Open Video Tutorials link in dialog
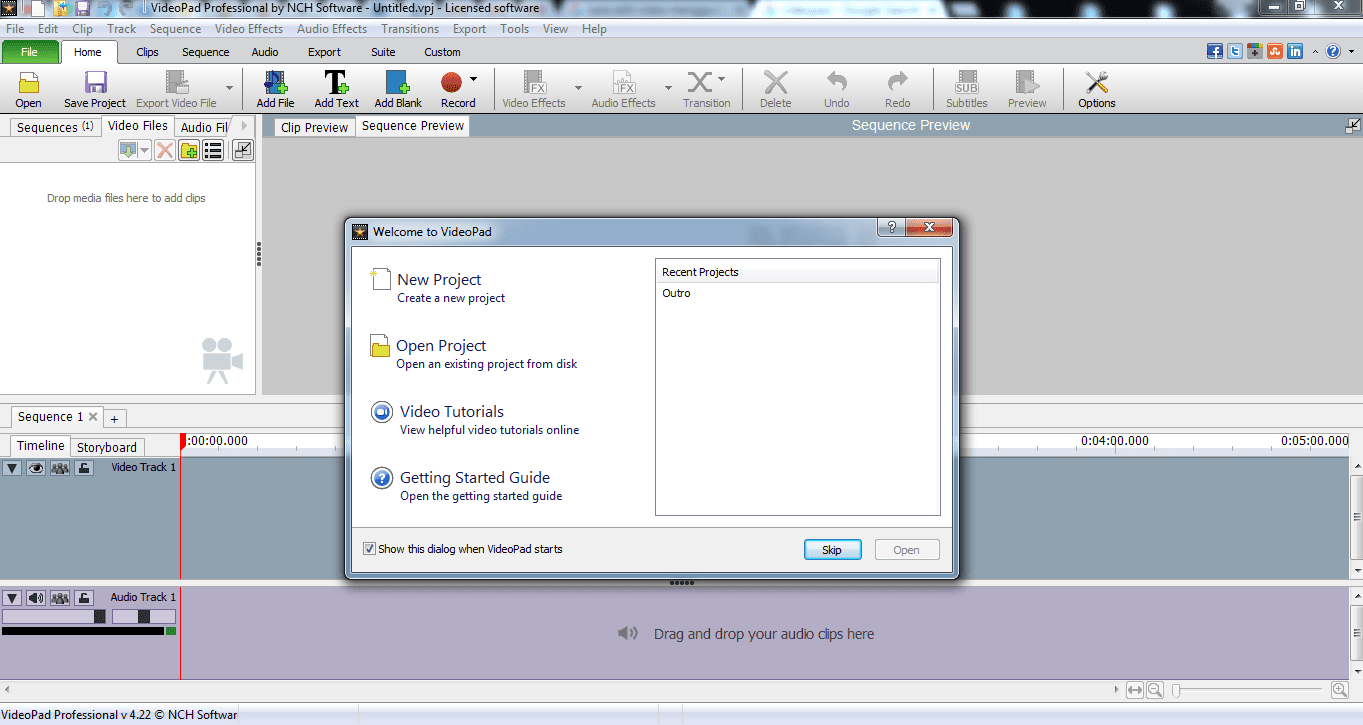Viewport: 1363px width, 725px height. (452, 412)
